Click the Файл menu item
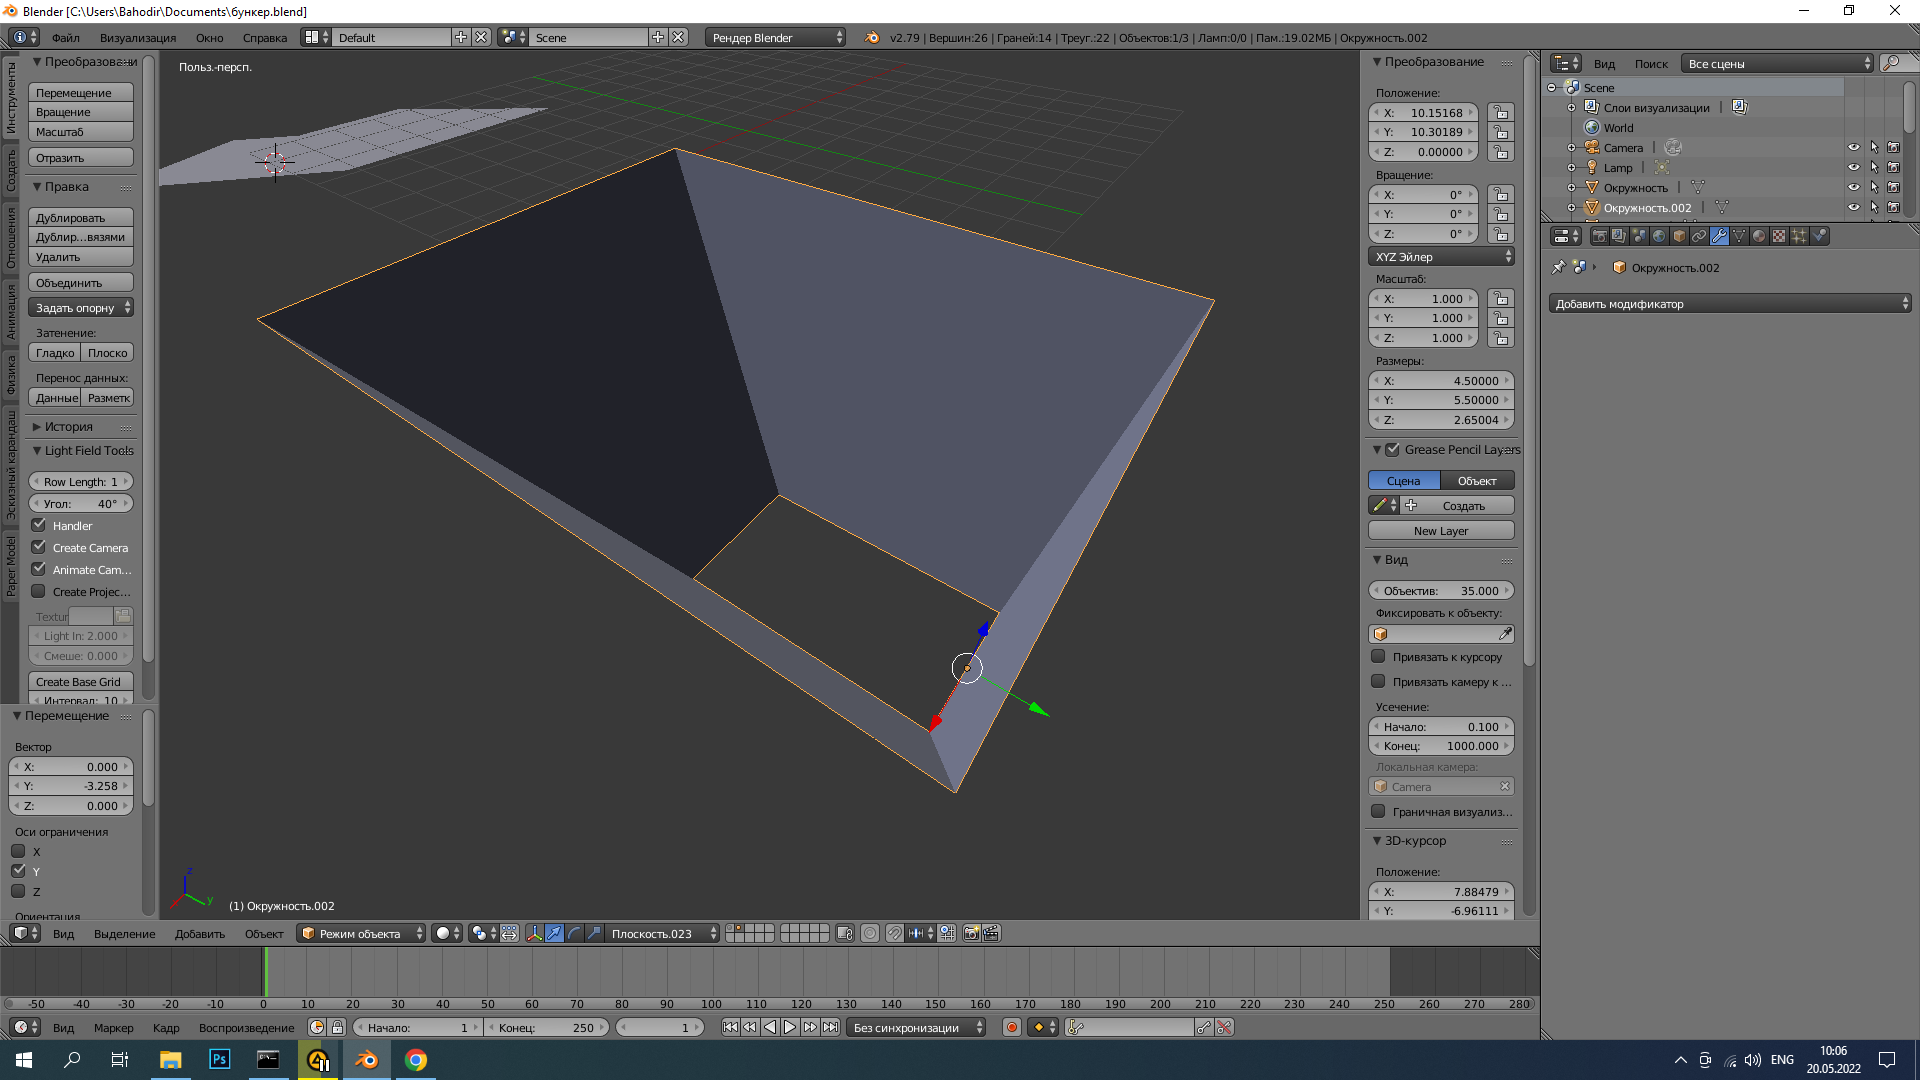The height and width of the screenshot is (1080, 1920). point(63,36)
